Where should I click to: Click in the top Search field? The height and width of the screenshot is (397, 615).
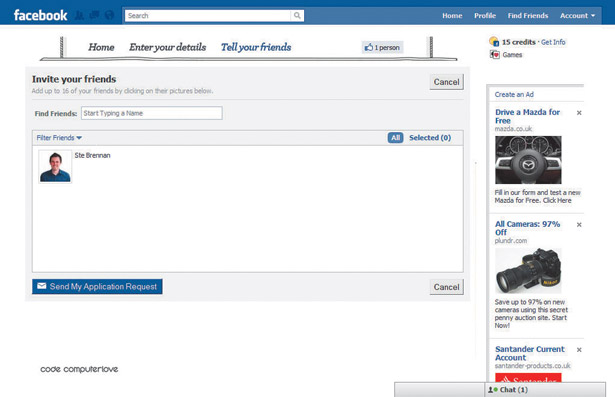pos(208,15)
